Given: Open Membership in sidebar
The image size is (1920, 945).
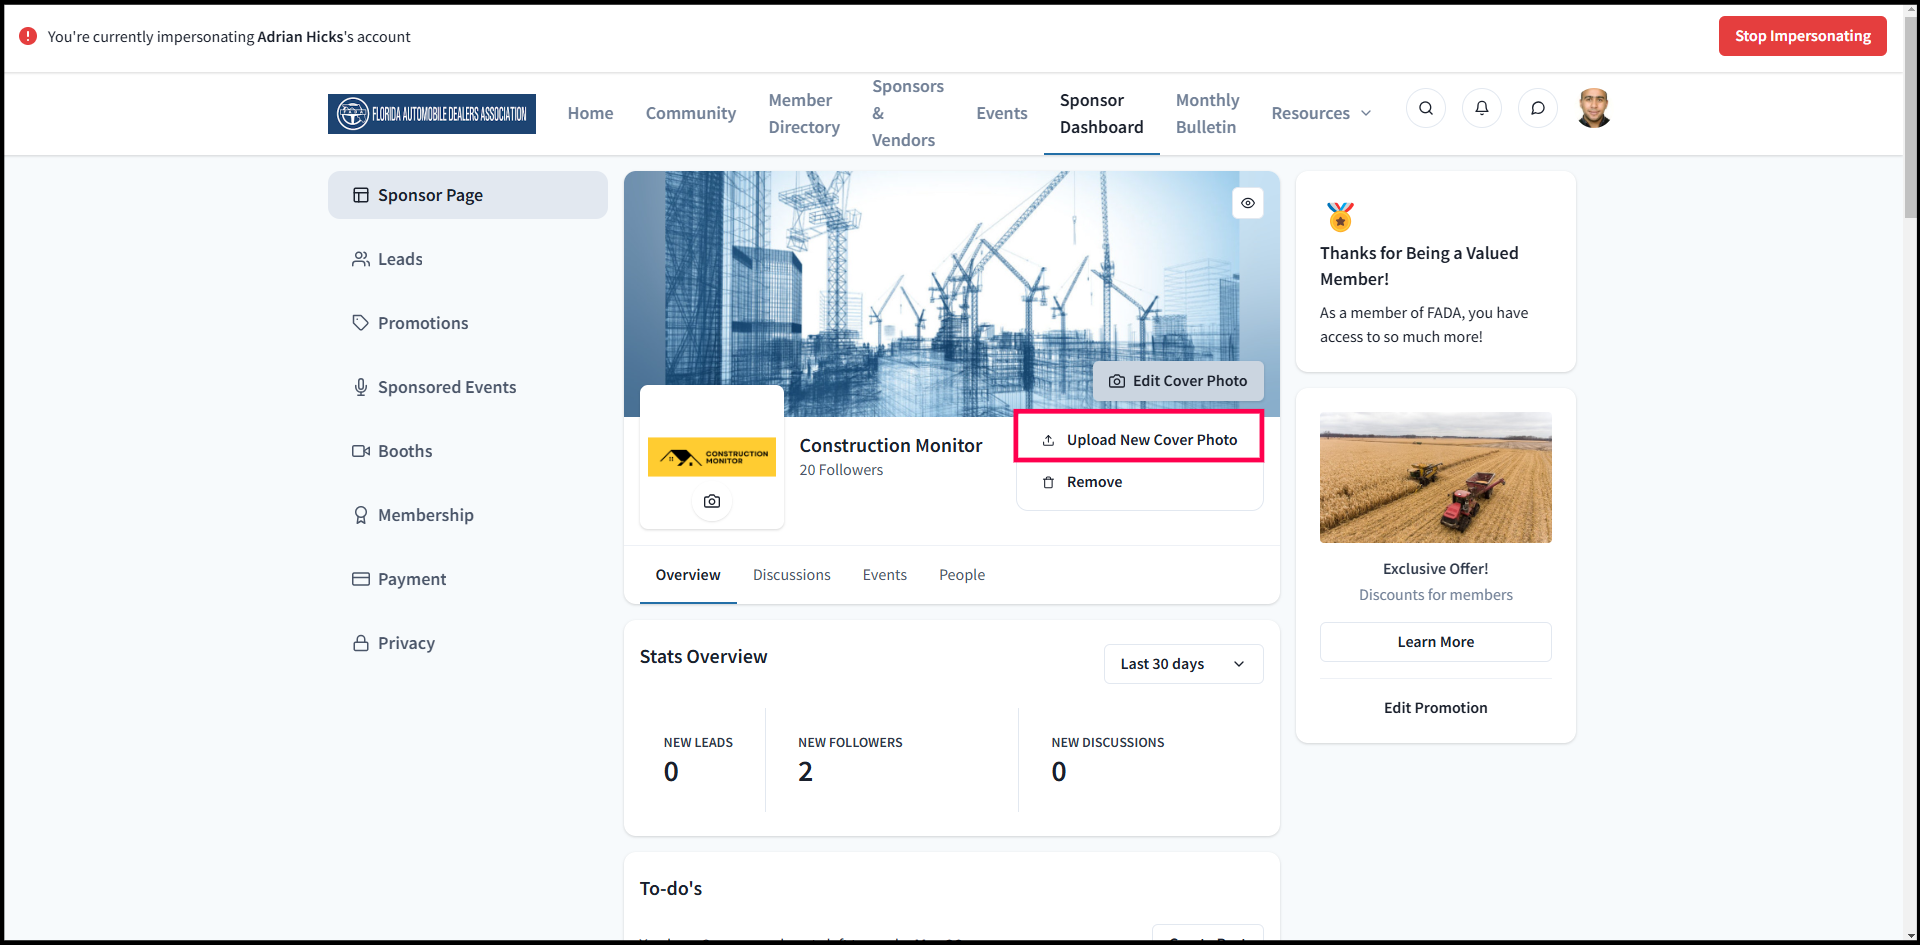Looking at the screenshot, I should 468,515.
